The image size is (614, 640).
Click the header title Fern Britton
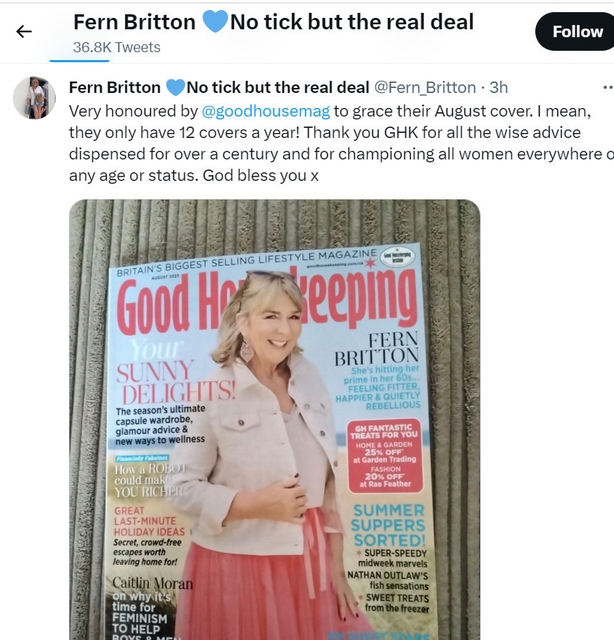pos(134,22)
